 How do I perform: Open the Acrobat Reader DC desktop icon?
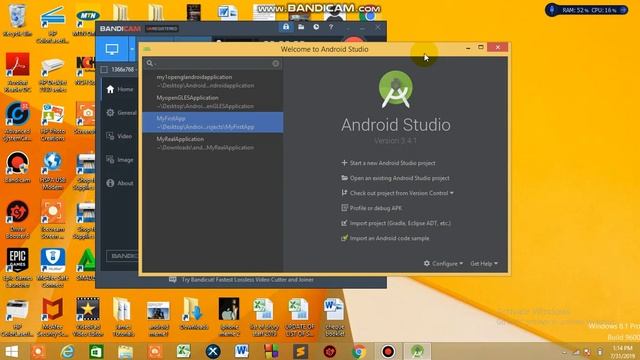[17, 73]
